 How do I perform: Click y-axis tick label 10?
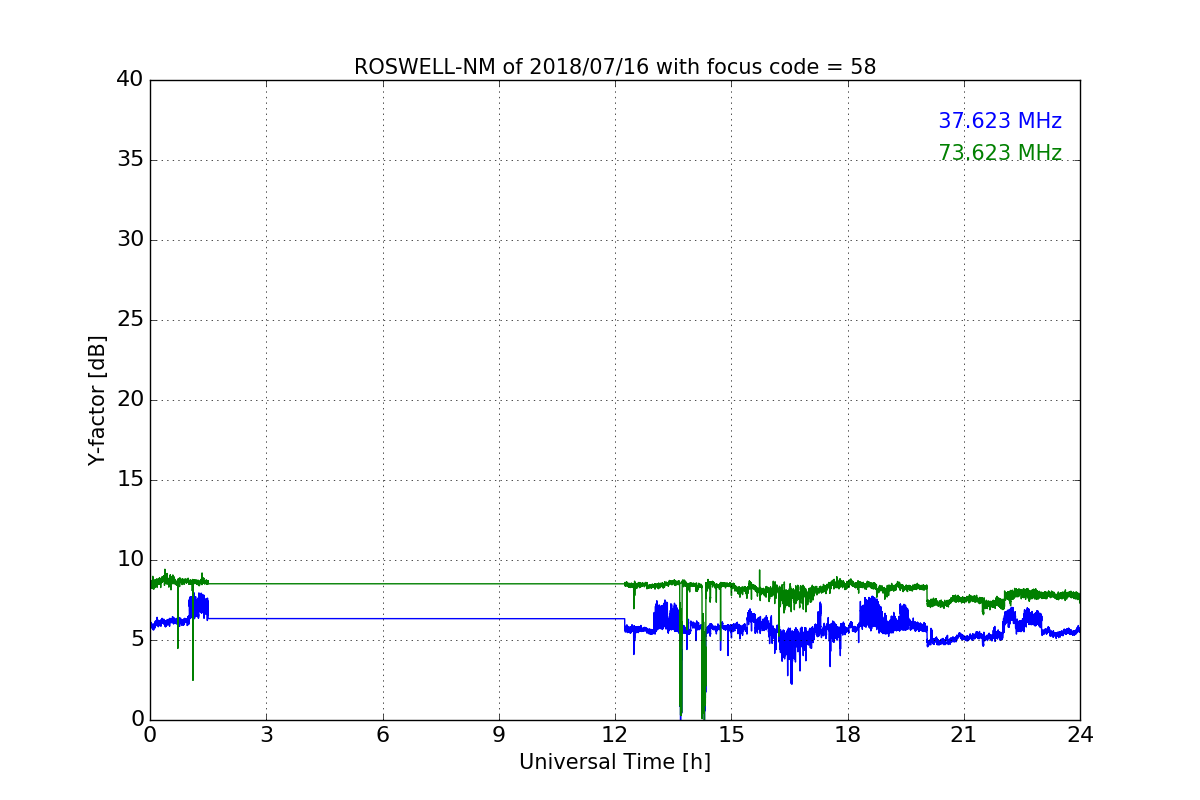[130, 560]
